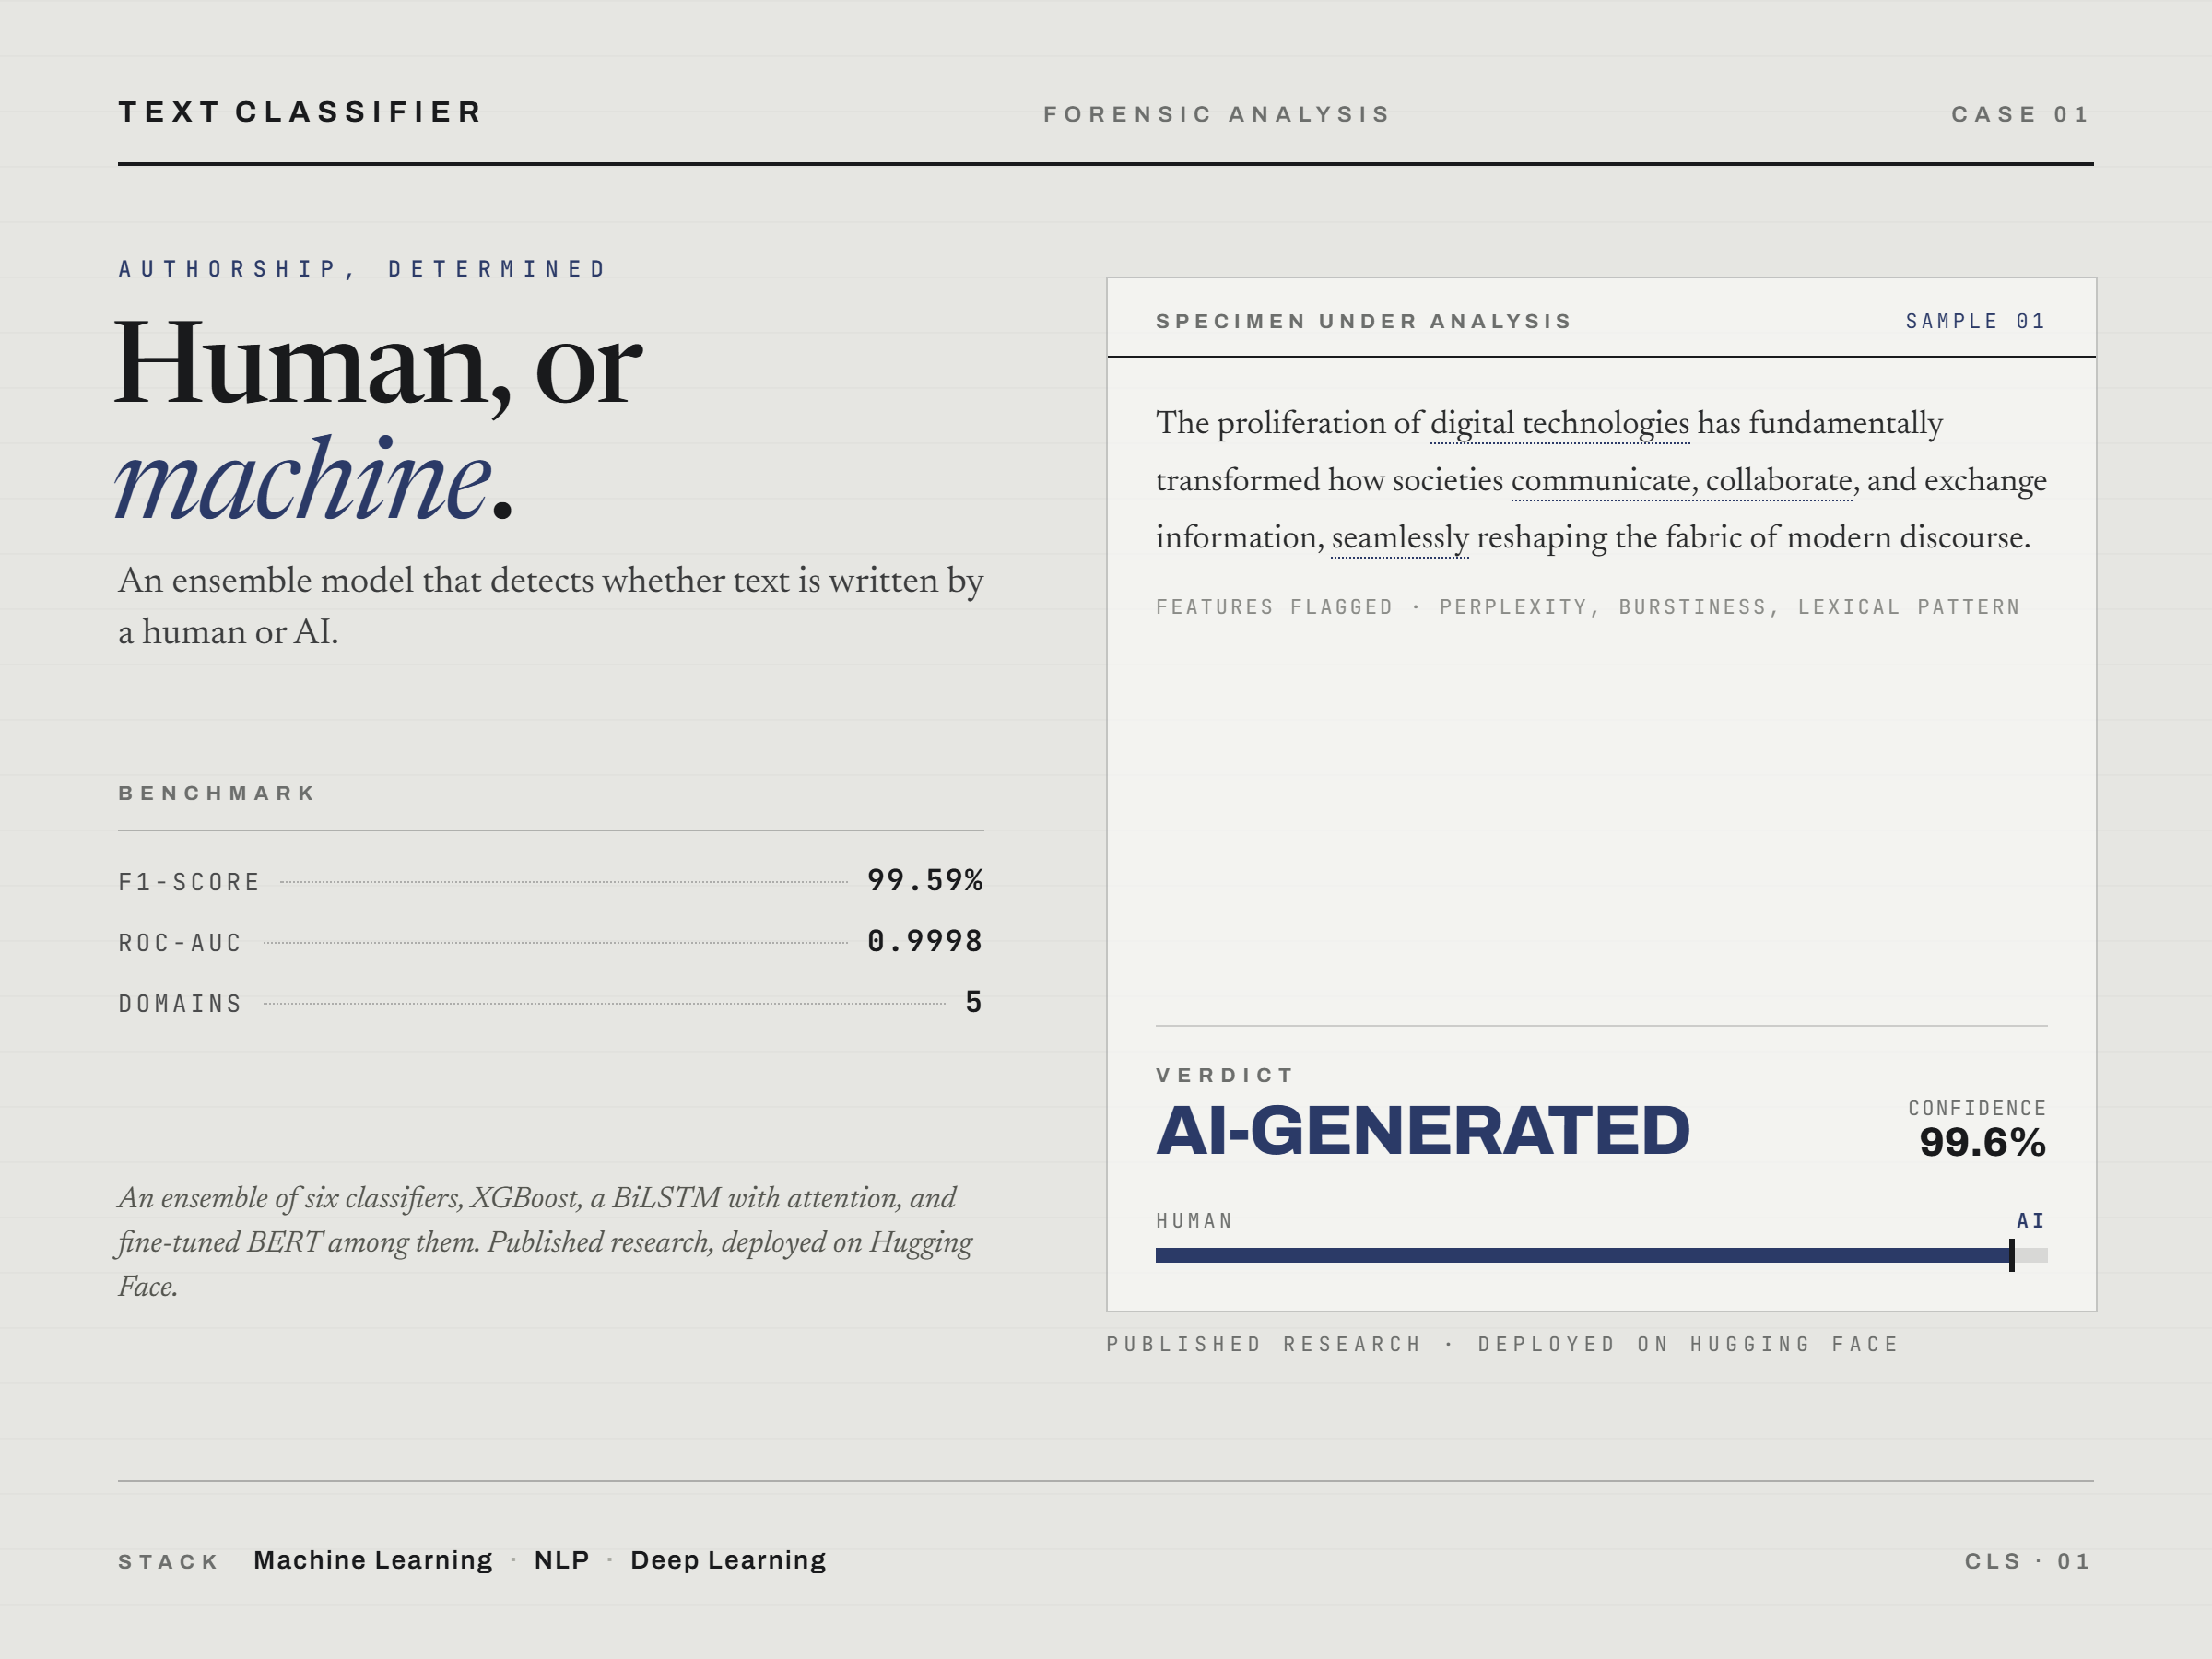The height and width of the screenshot is (1659, 2212).
Task: Click the AI label above confidence bar
Action: 2031,1221
